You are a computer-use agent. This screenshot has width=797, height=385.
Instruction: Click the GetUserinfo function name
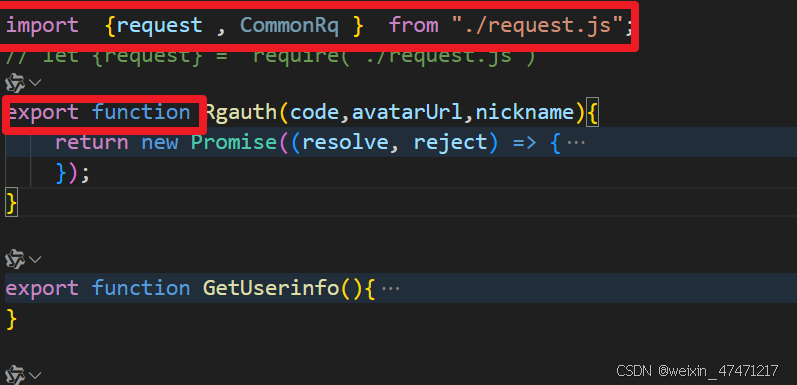pyautogui.click(x=271, y=288)
